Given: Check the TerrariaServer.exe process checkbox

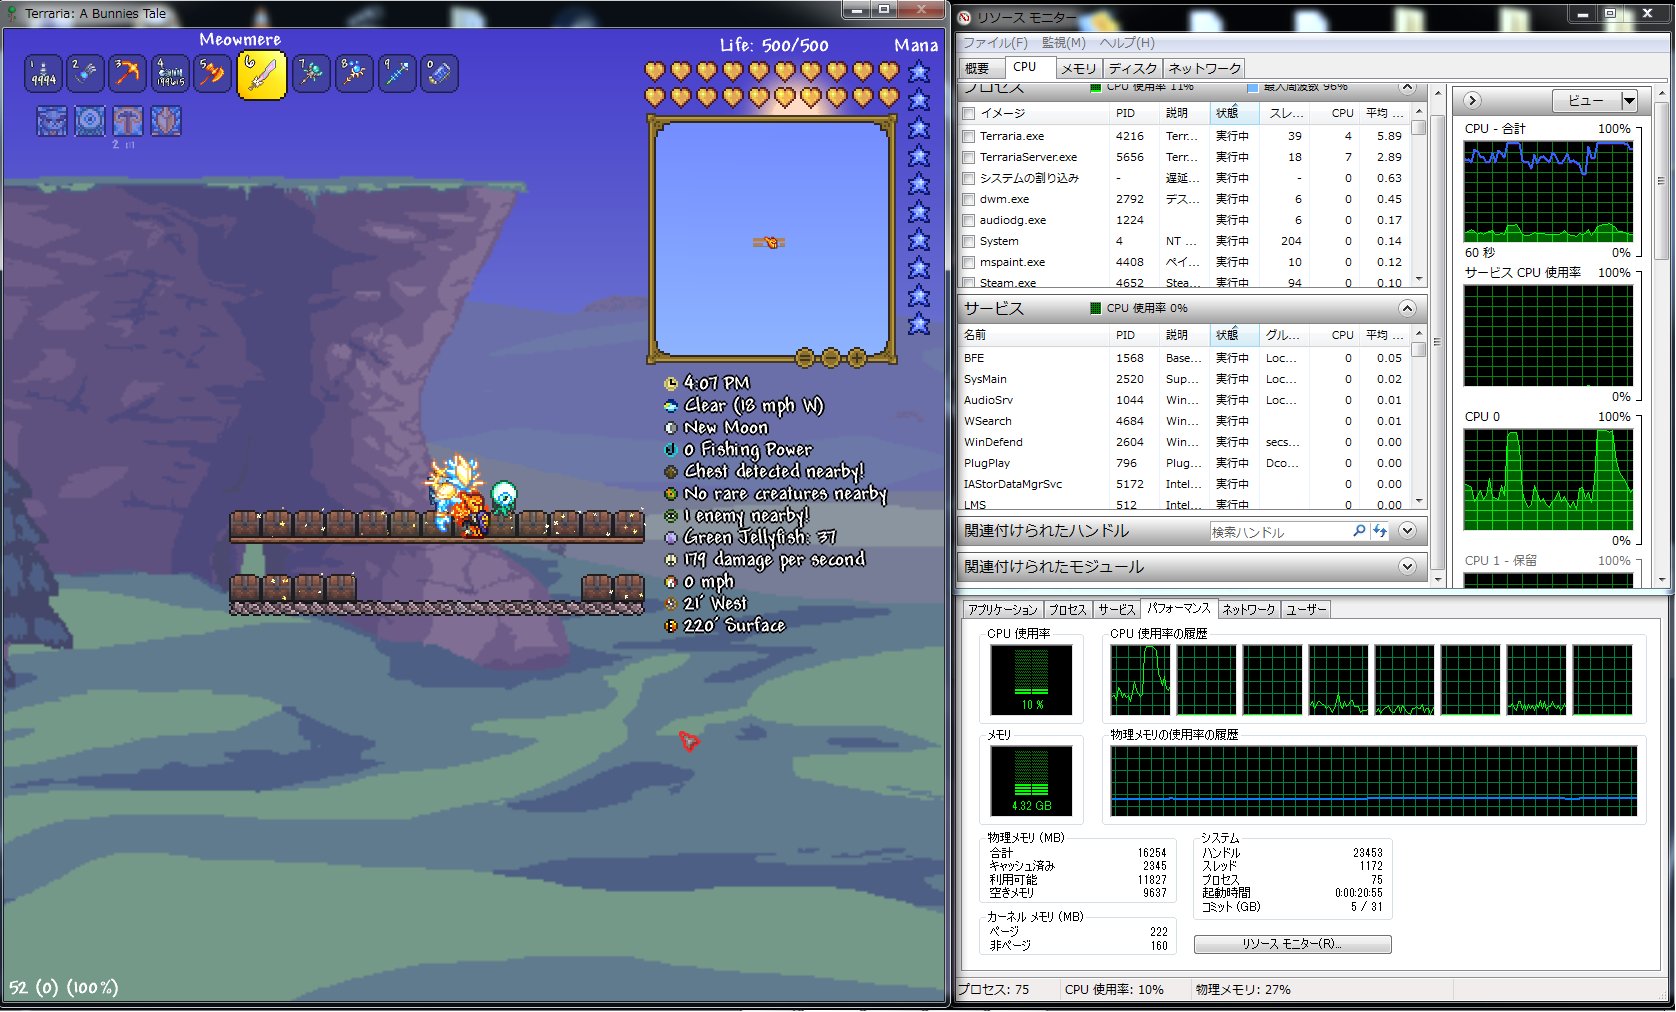Looking at the screenshot, I should (x=968, y=157).
